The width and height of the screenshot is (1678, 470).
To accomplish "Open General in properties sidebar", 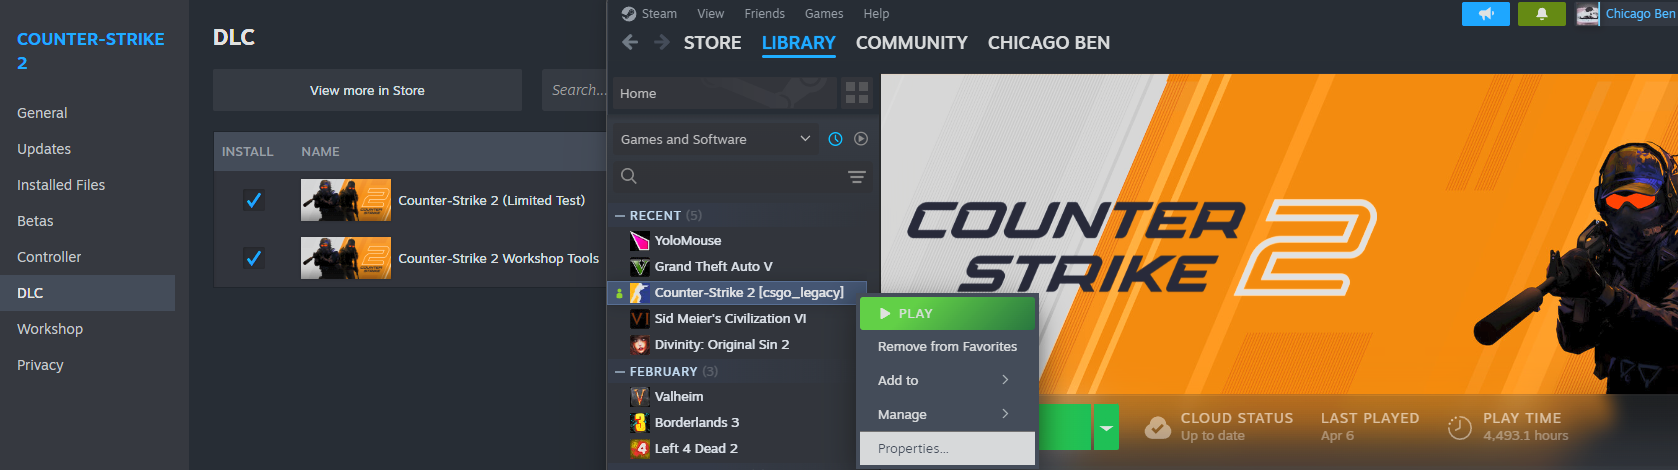I will pyautogui.click(x=87, y=113).
